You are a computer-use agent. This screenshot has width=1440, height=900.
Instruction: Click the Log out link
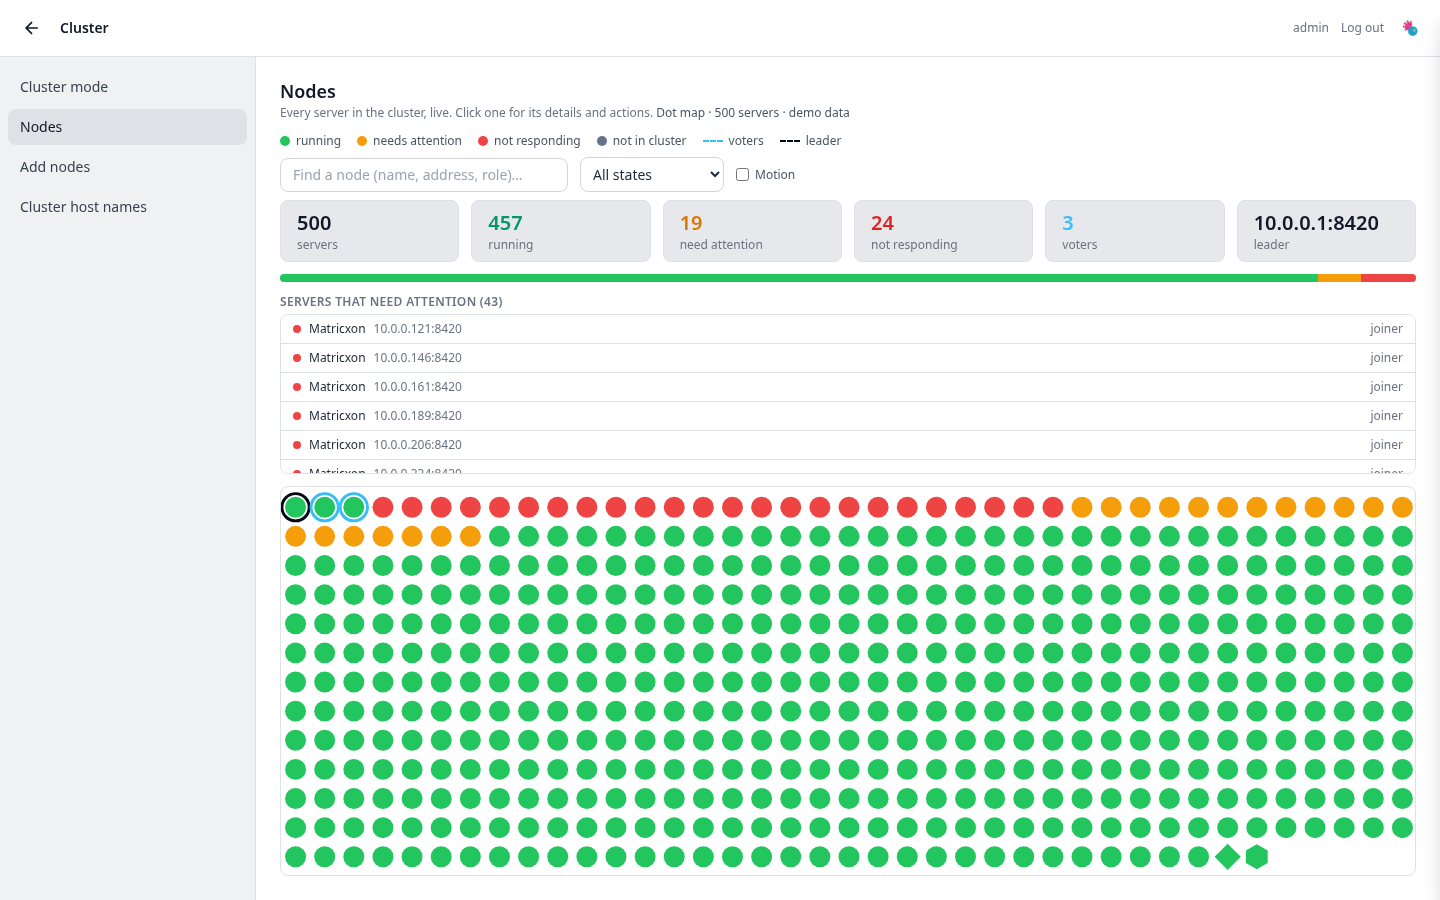click(x=1362, y=28)
